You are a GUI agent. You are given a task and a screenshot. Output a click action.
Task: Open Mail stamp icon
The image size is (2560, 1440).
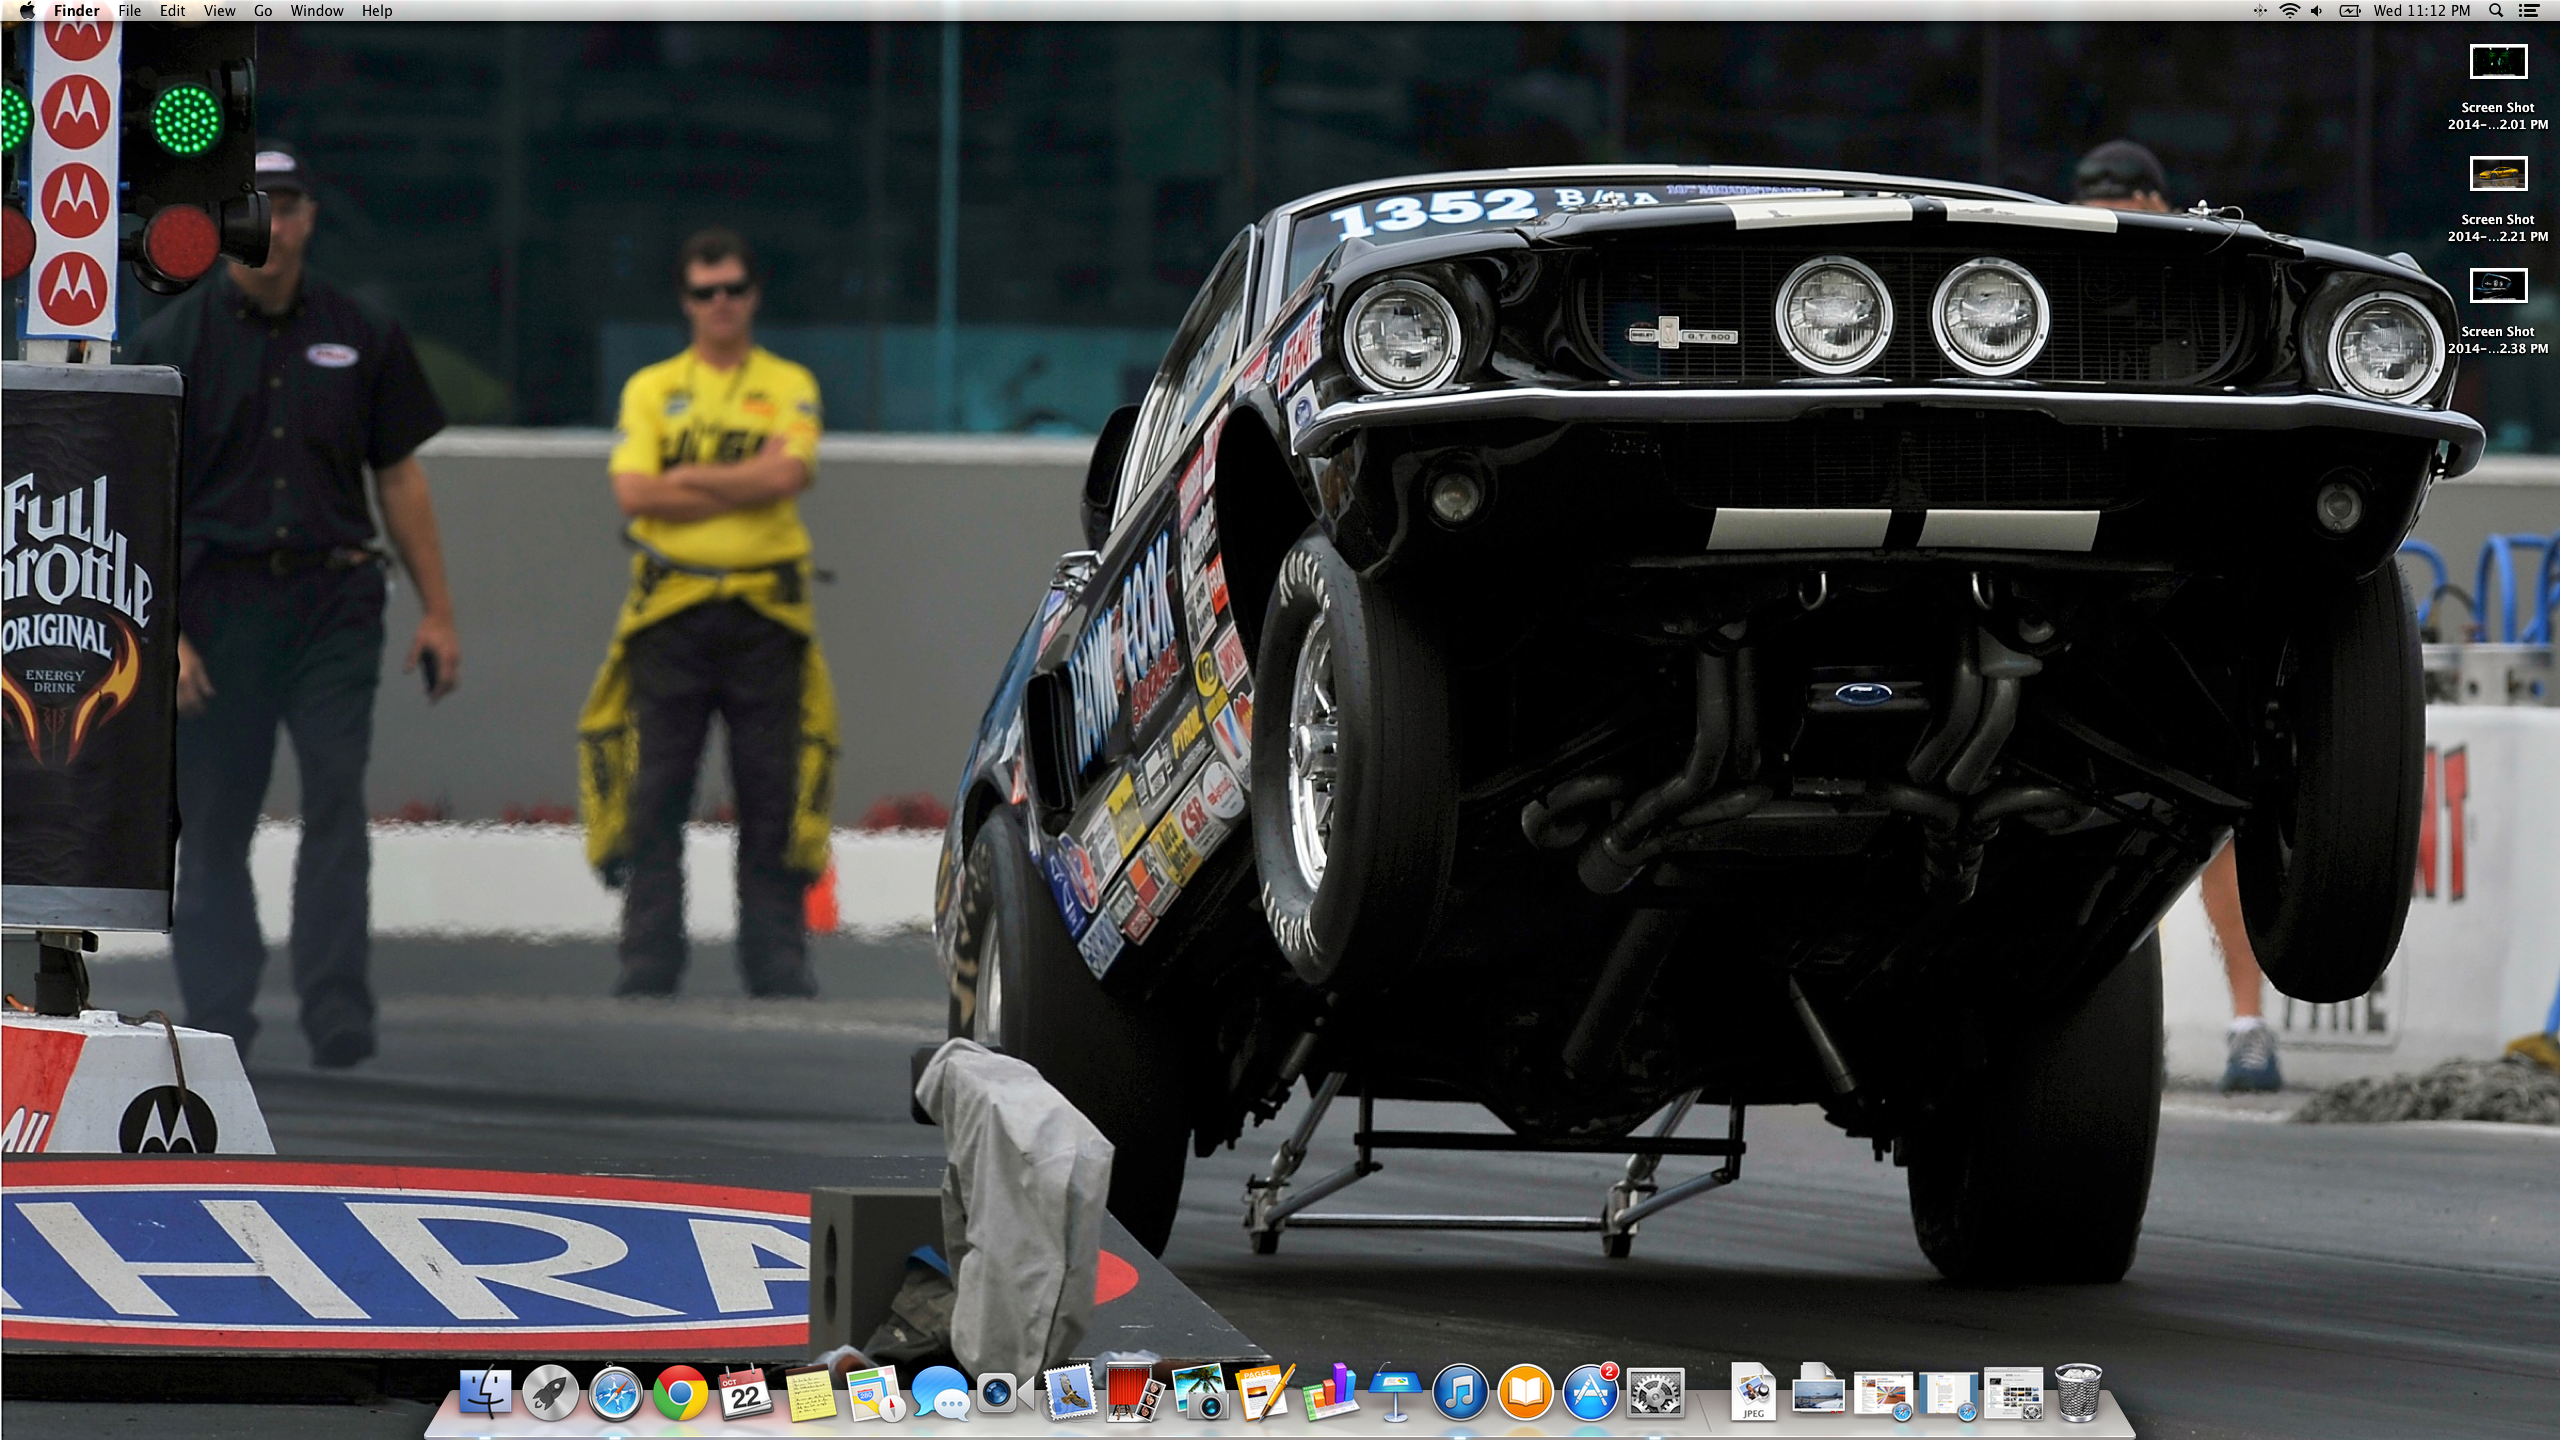click(x=1070, y=1392)
